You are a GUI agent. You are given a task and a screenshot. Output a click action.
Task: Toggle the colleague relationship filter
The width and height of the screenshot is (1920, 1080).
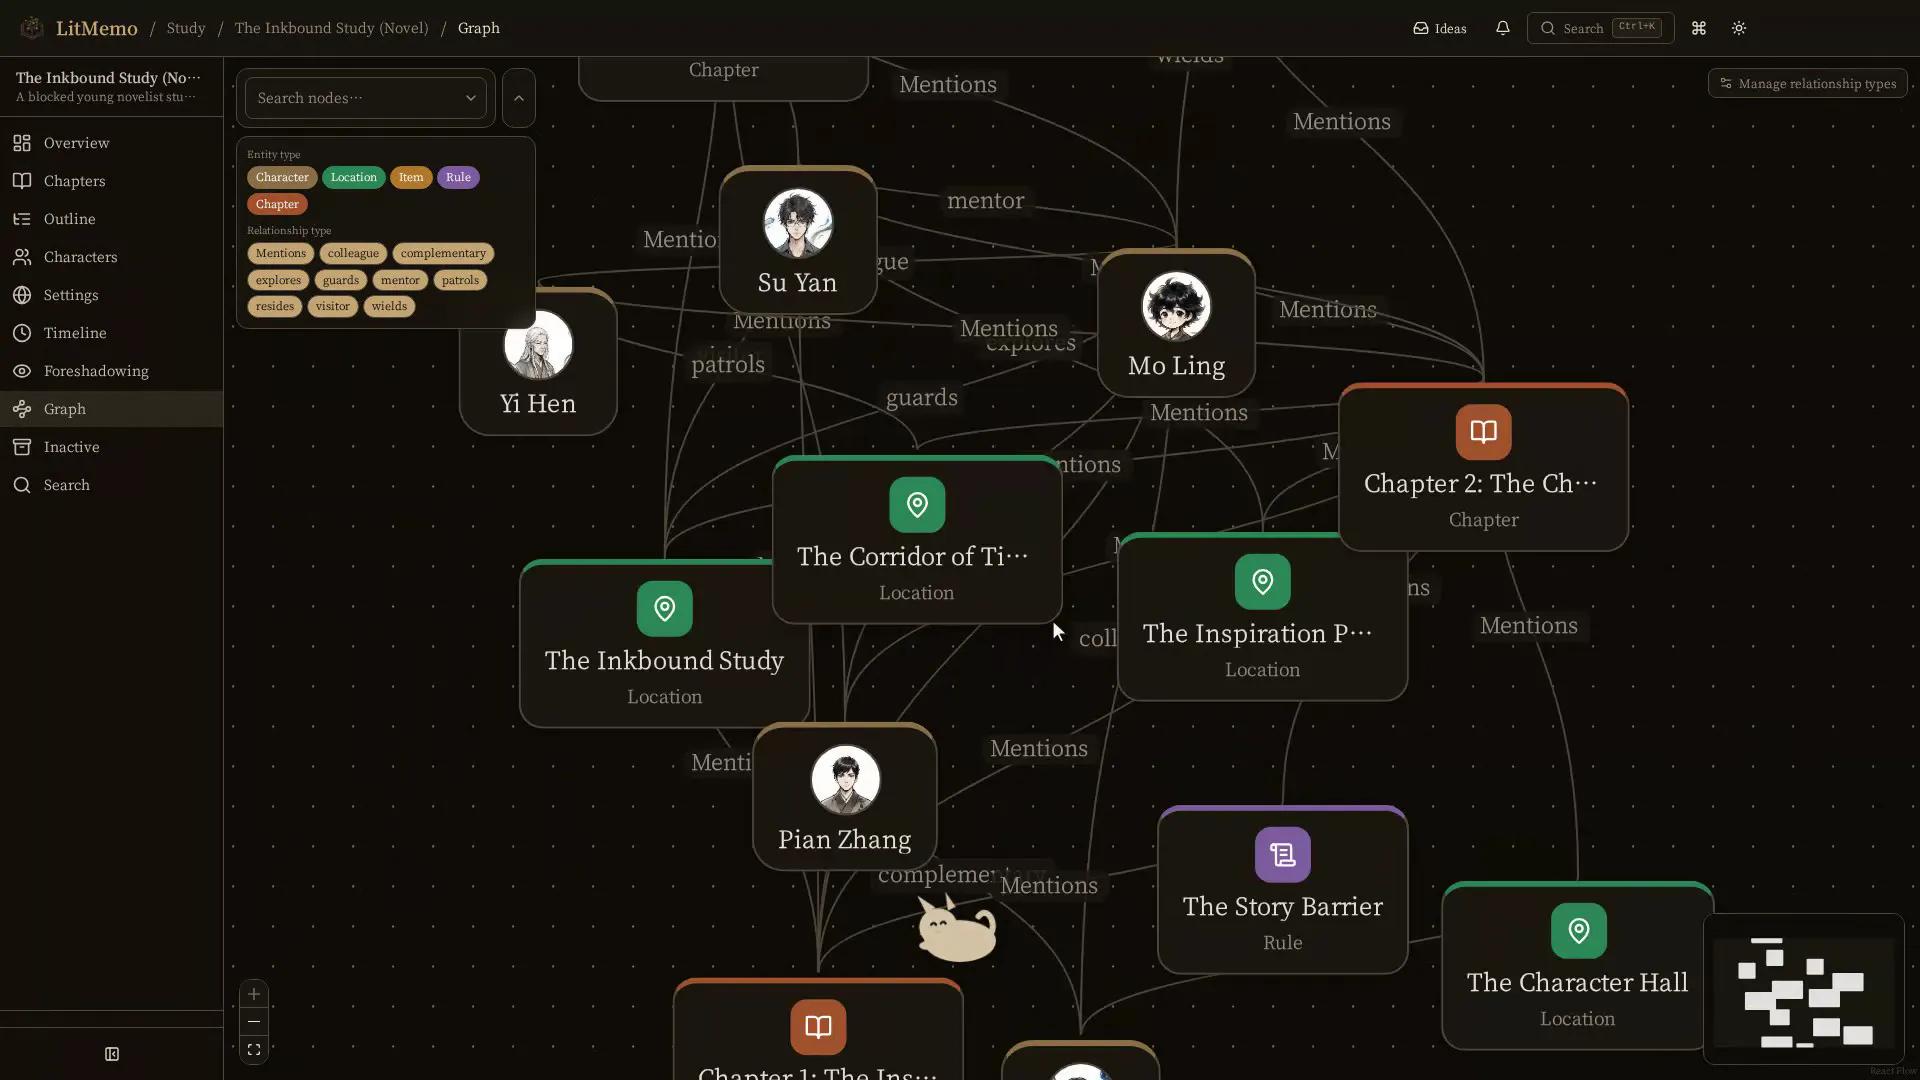pyautogui.click(x=353, y=253)
